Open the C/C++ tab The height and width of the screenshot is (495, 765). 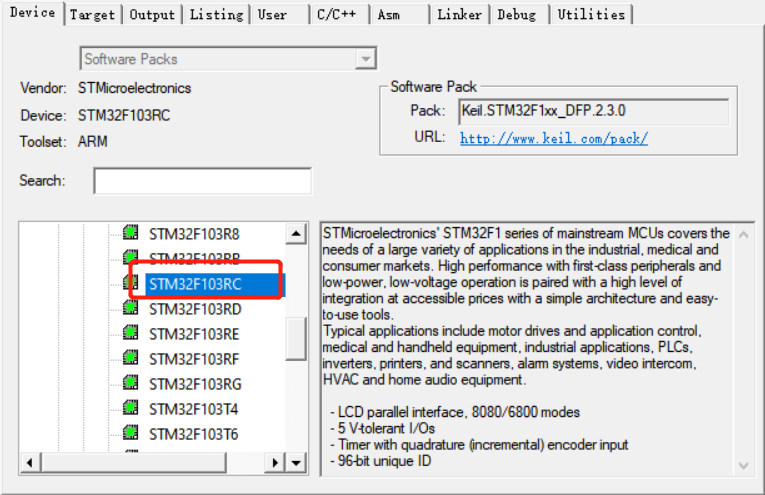339,15
